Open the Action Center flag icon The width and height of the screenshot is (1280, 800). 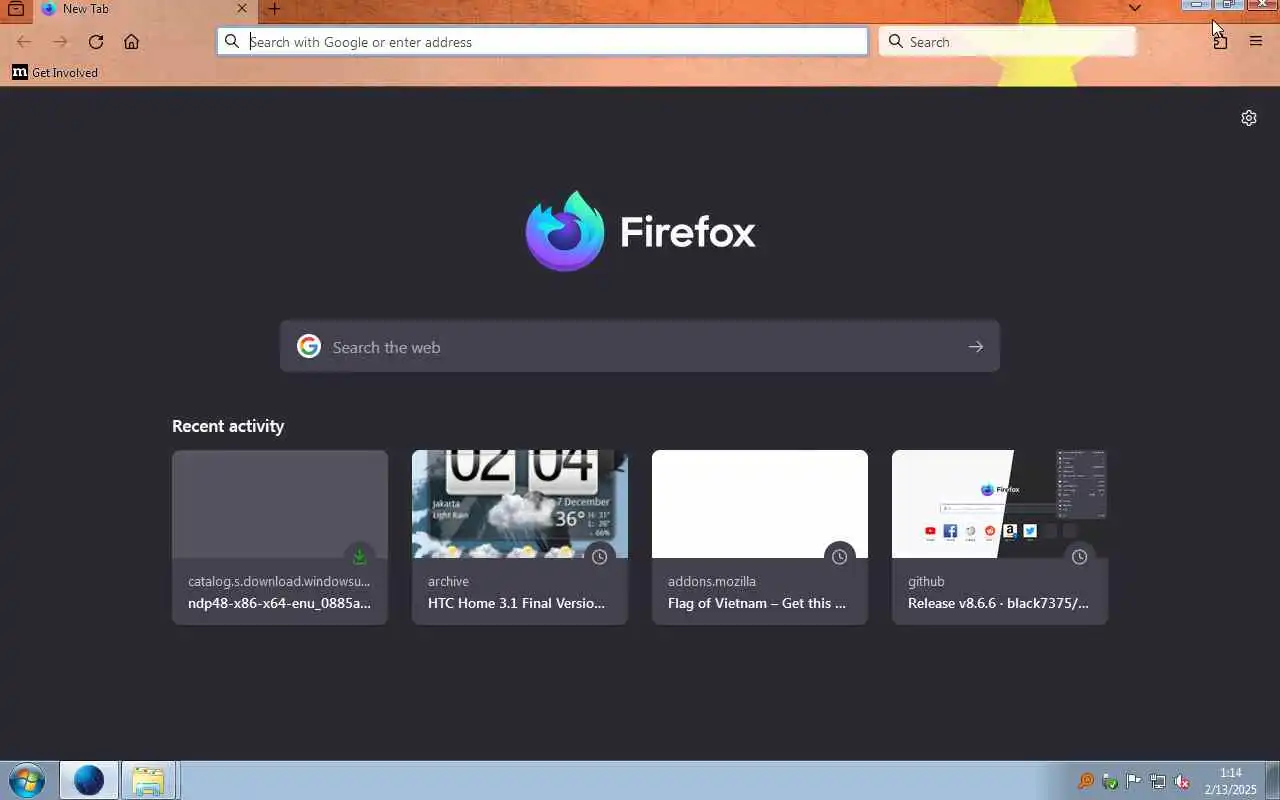click(x=1133, y=781)
